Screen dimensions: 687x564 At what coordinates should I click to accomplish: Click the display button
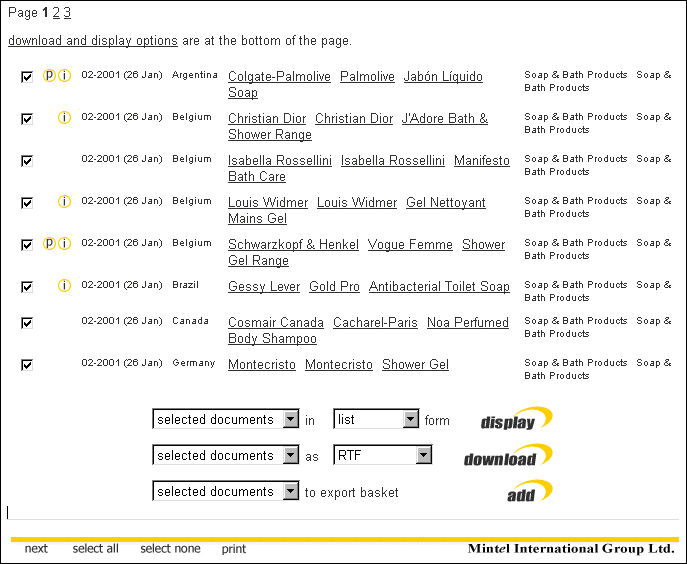[516, 419]
